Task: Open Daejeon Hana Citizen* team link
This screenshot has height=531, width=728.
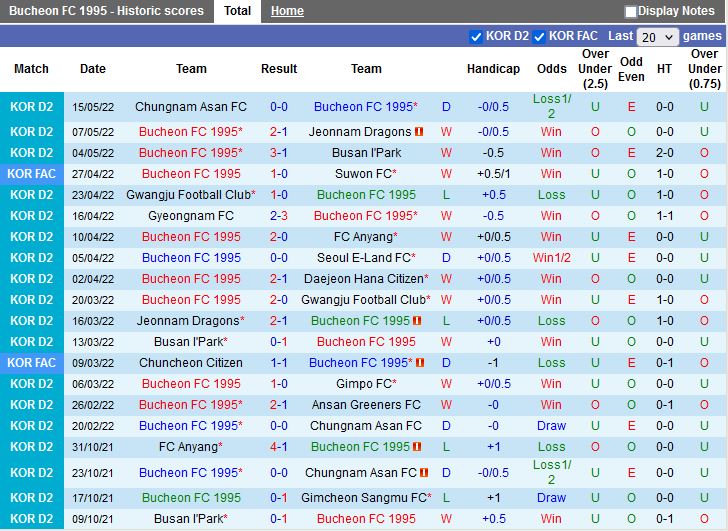Action: [366, 278]
